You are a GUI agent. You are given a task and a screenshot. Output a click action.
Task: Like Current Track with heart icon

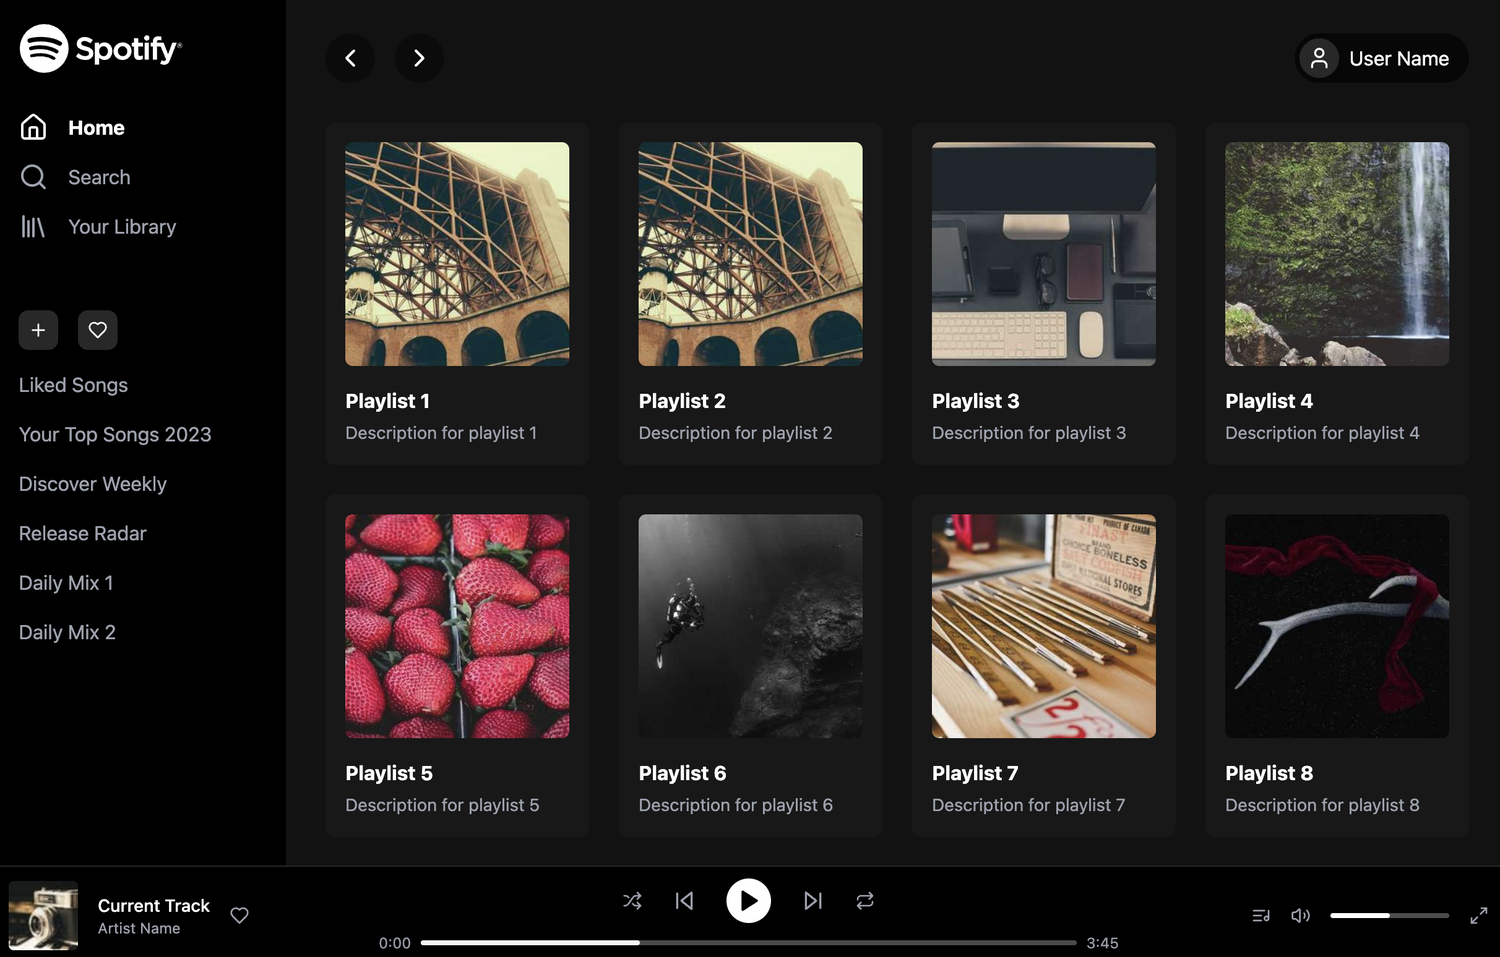coord(239,915)
